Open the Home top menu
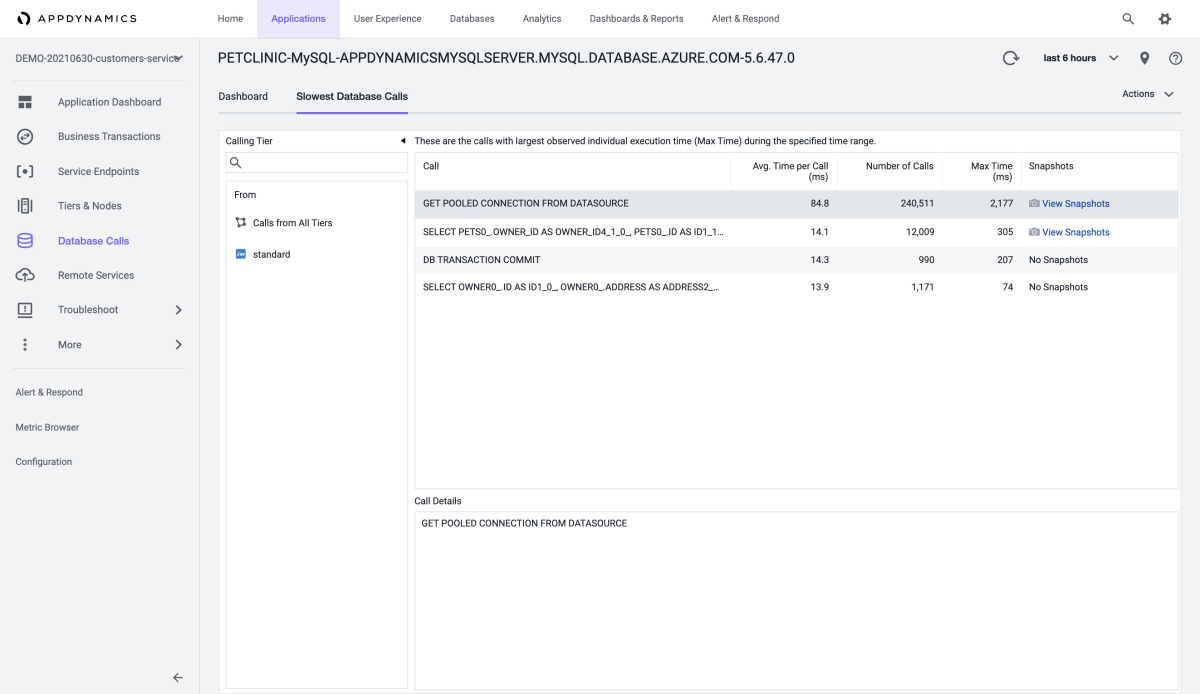This screenshot has height=694, width=1200. click(230, 19)
